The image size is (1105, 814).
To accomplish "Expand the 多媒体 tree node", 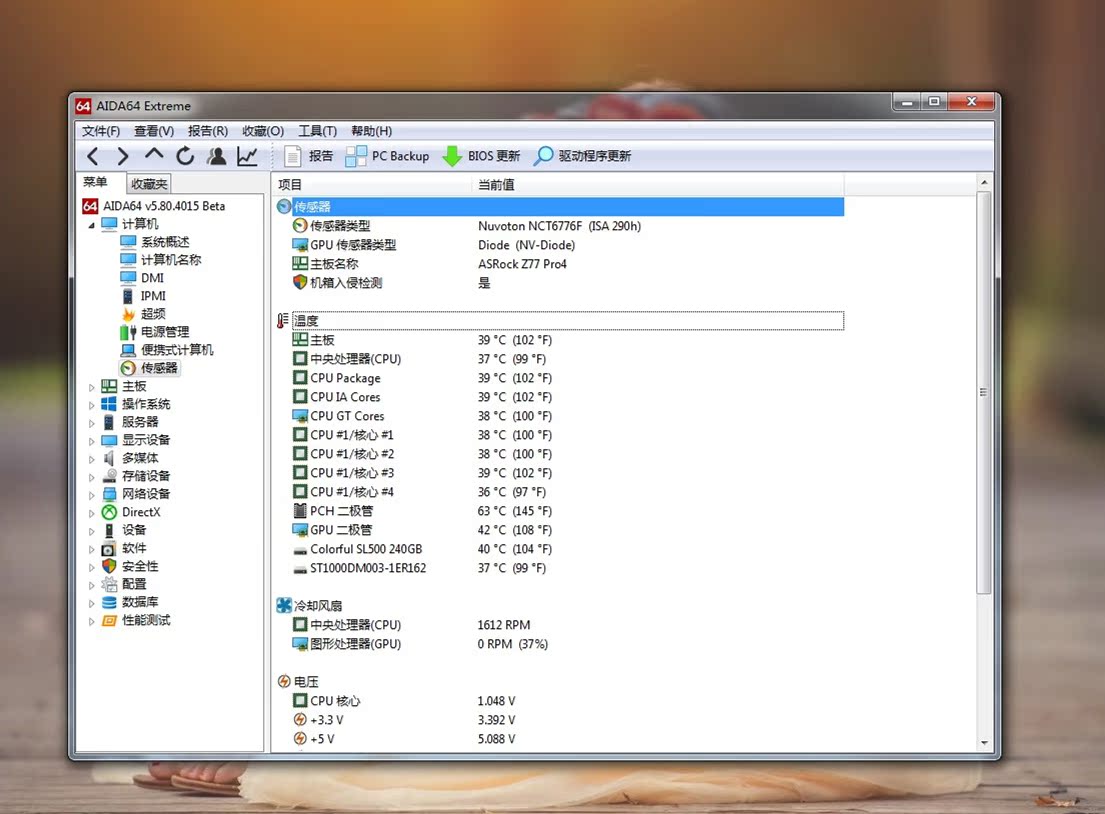I will click(x=92, y=459).
